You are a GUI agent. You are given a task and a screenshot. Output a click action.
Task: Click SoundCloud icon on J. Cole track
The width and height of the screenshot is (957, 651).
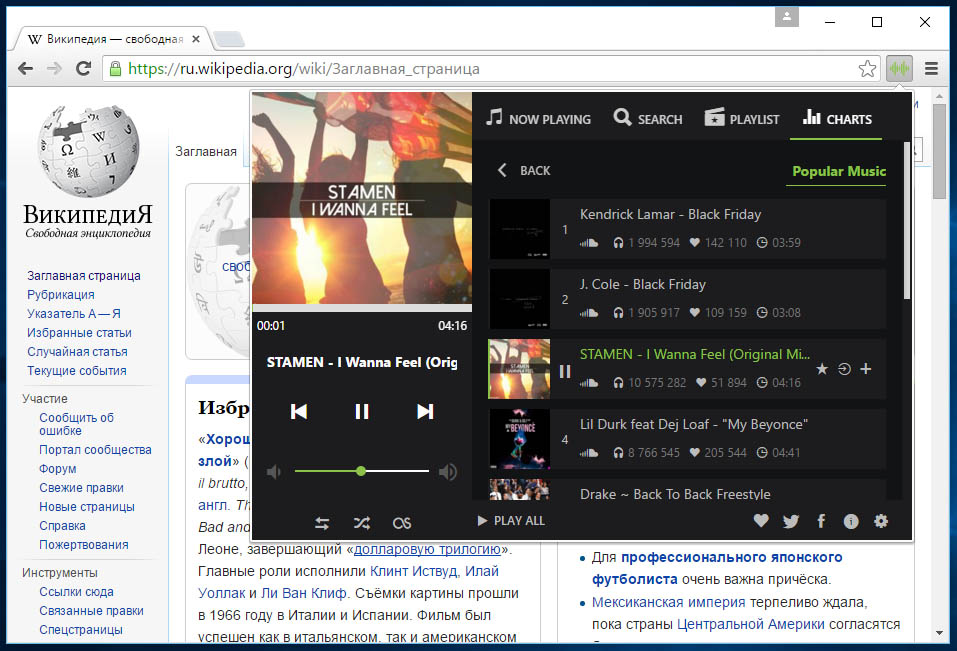589,313
